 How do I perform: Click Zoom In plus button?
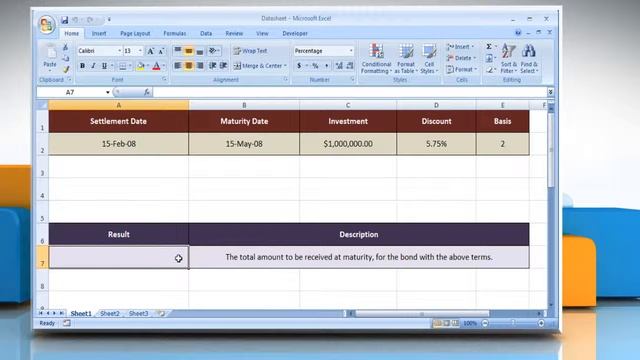[x=541, y=323]
